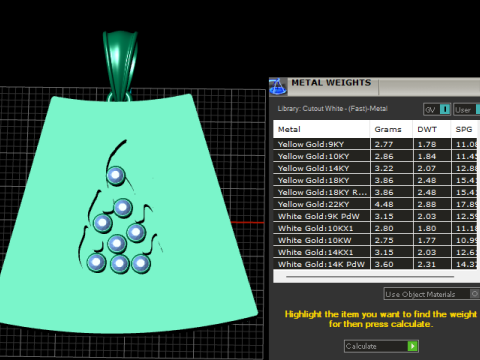Viewport: 480px width, 360px height.
Task: Click grams value 3.60
Action: click(384, 264)
